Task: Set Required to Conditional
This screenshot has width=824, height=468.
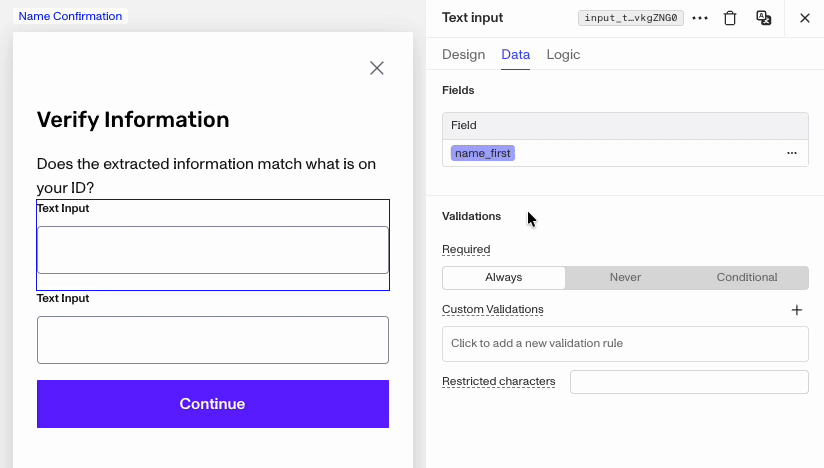Action: 747,277
